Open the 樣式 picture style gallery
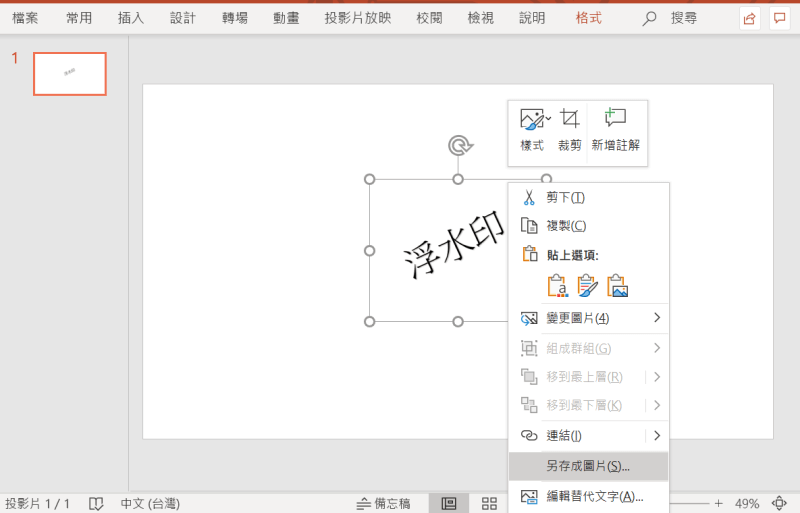Image resolution: width=800 pixels, height=513 pixels. point(533,131)
